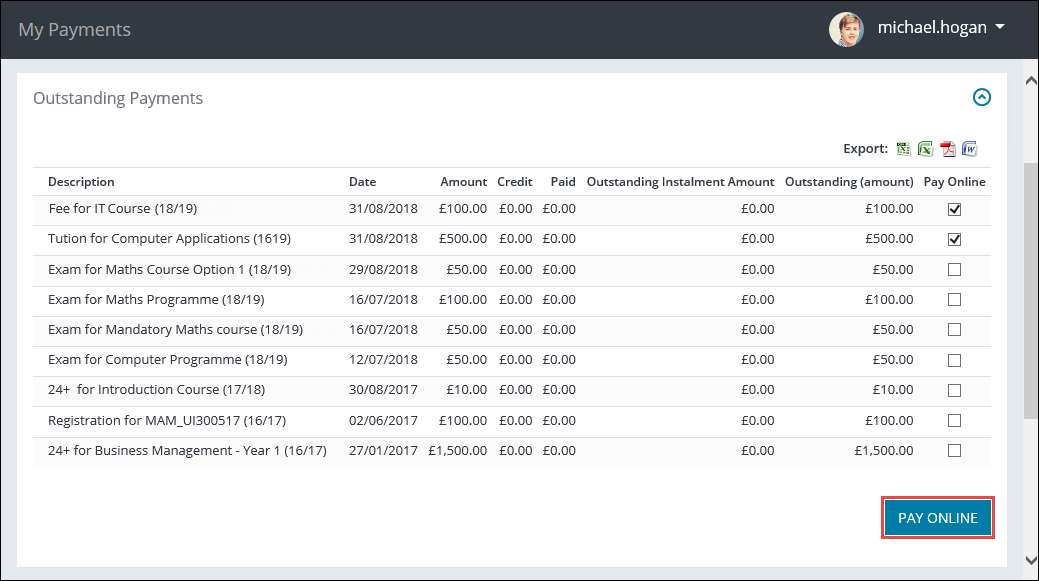Click the £500.00 Outstanding (amount) cell
The height and width of the screenshot is (581, 1039).
(889, 238)
